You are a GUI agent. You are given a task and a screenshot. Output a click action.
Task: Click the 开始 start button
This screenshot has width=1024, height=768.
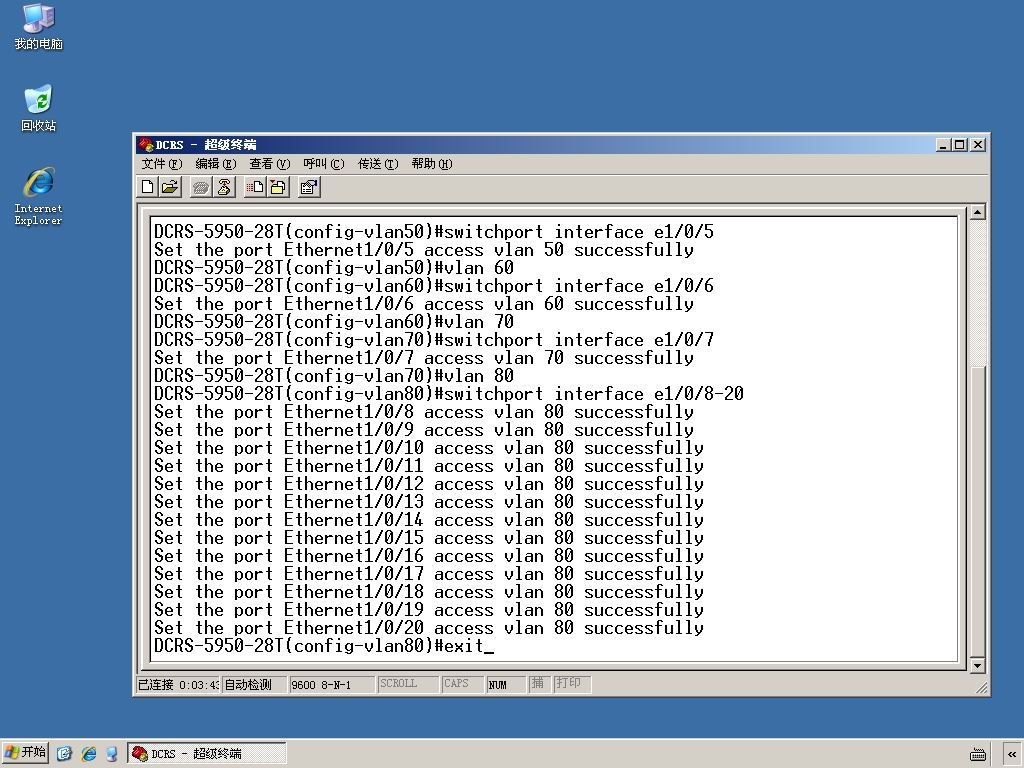[25, 753]
